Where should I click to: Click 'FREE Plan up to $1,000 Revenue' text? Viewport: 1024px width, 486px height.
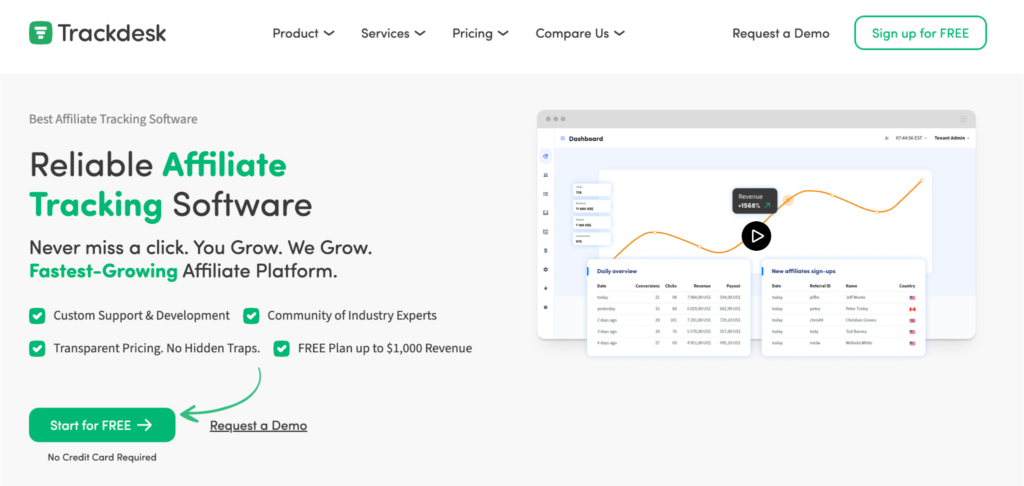[385, 348]
